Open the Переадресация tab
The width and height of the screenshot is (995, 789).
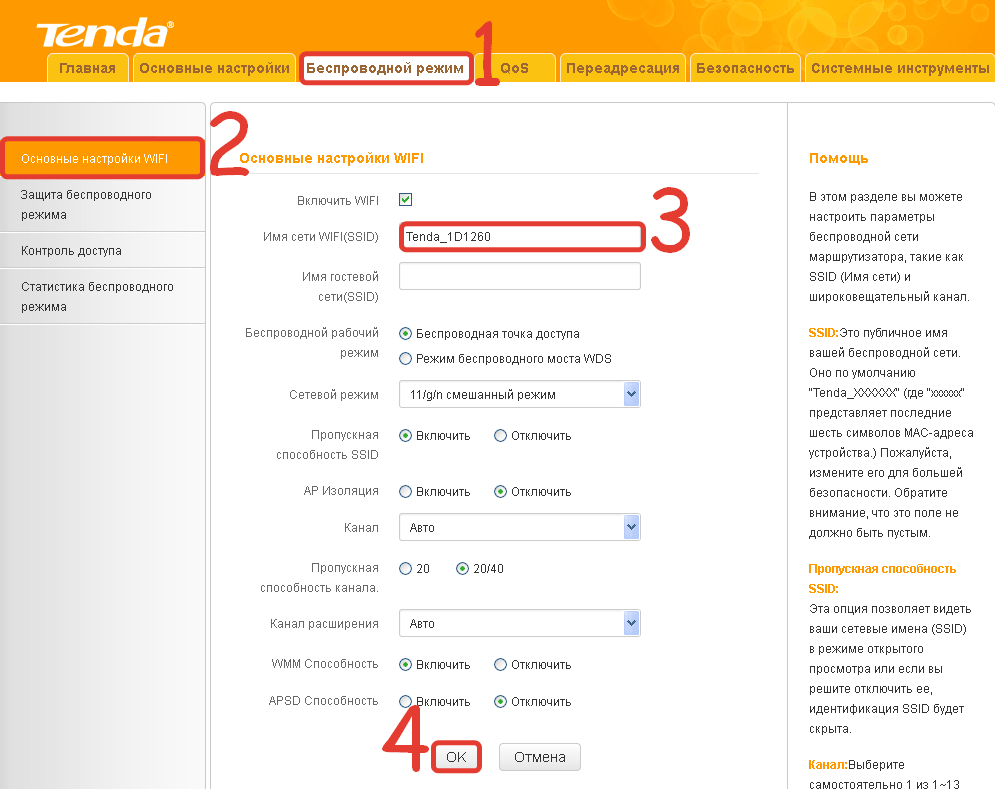[x=623, y=68]
